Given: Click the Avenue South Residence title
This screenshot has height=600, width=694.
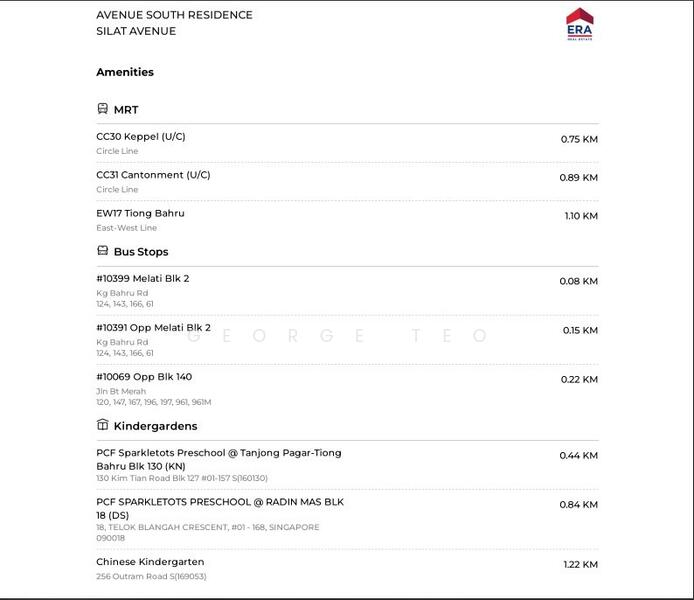Looking at the screenshot, I should click(x=174, y=15).
